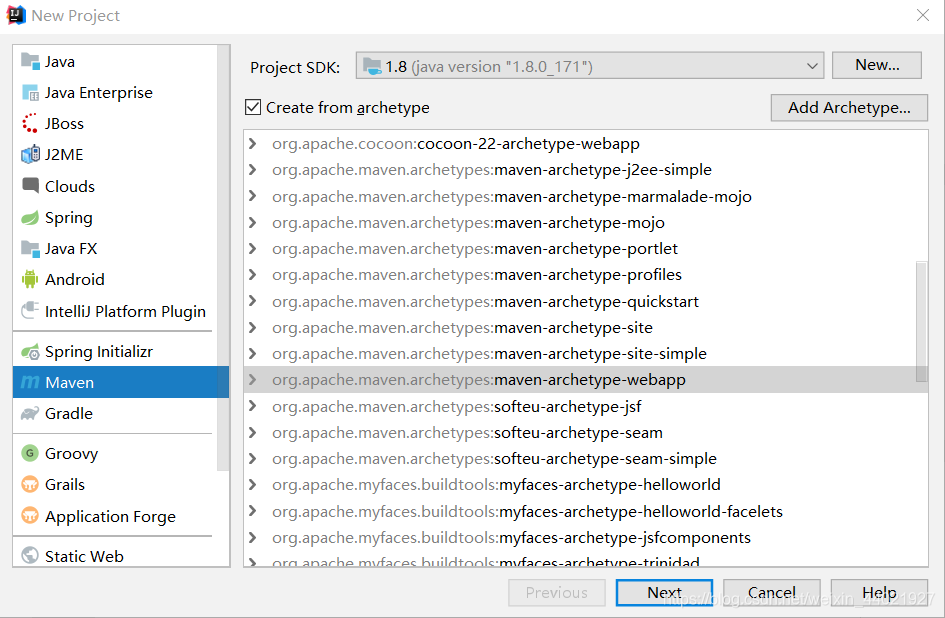Select Maven project type label
Screen dimensions: 945x618
69,382
